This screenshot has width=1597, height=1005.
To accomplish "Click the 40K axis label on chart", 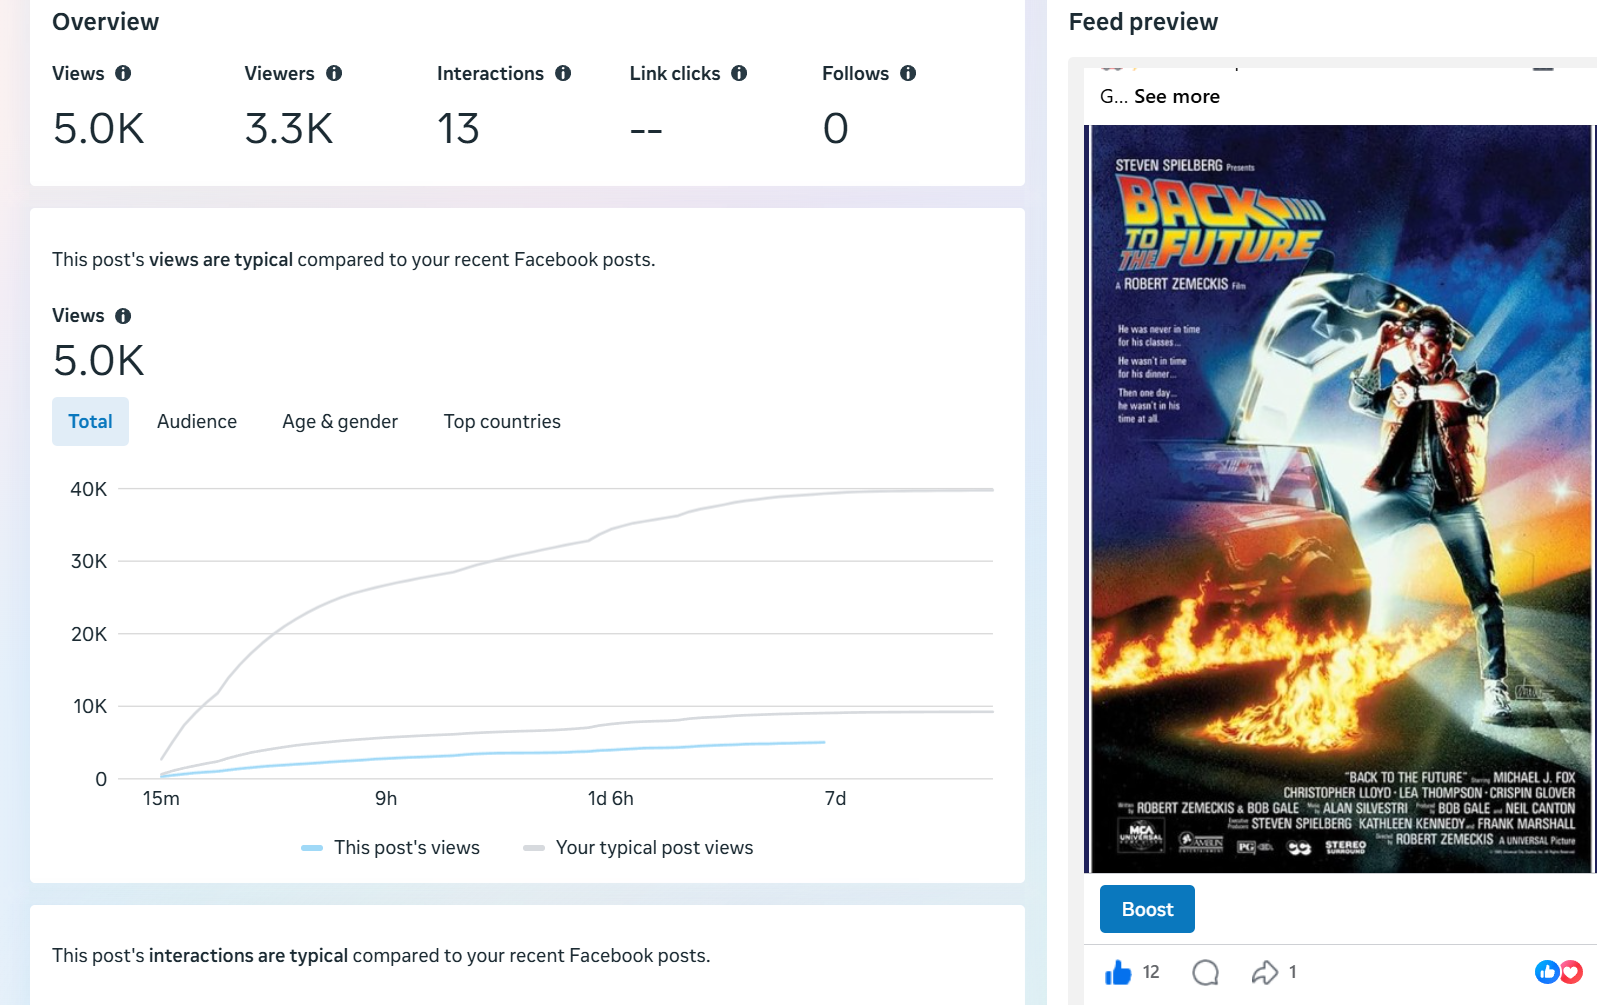I will [89, 490].
